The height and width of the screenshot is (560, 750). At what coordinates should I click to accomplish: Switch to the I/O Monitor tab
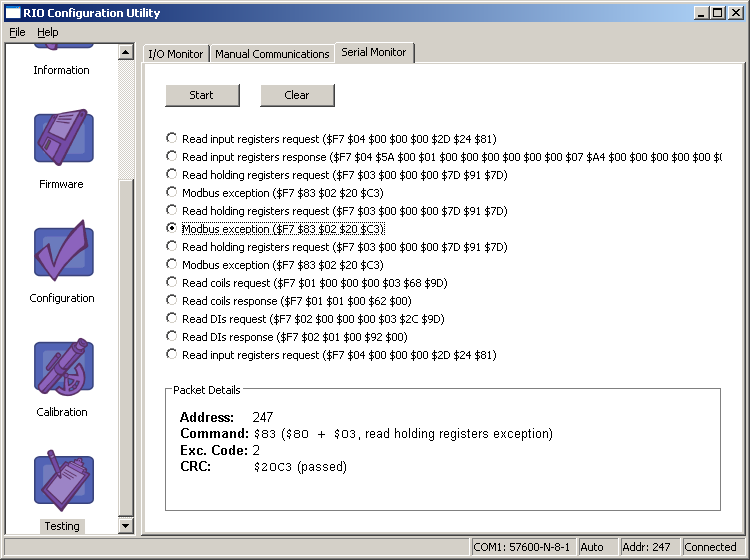(175, 54)
